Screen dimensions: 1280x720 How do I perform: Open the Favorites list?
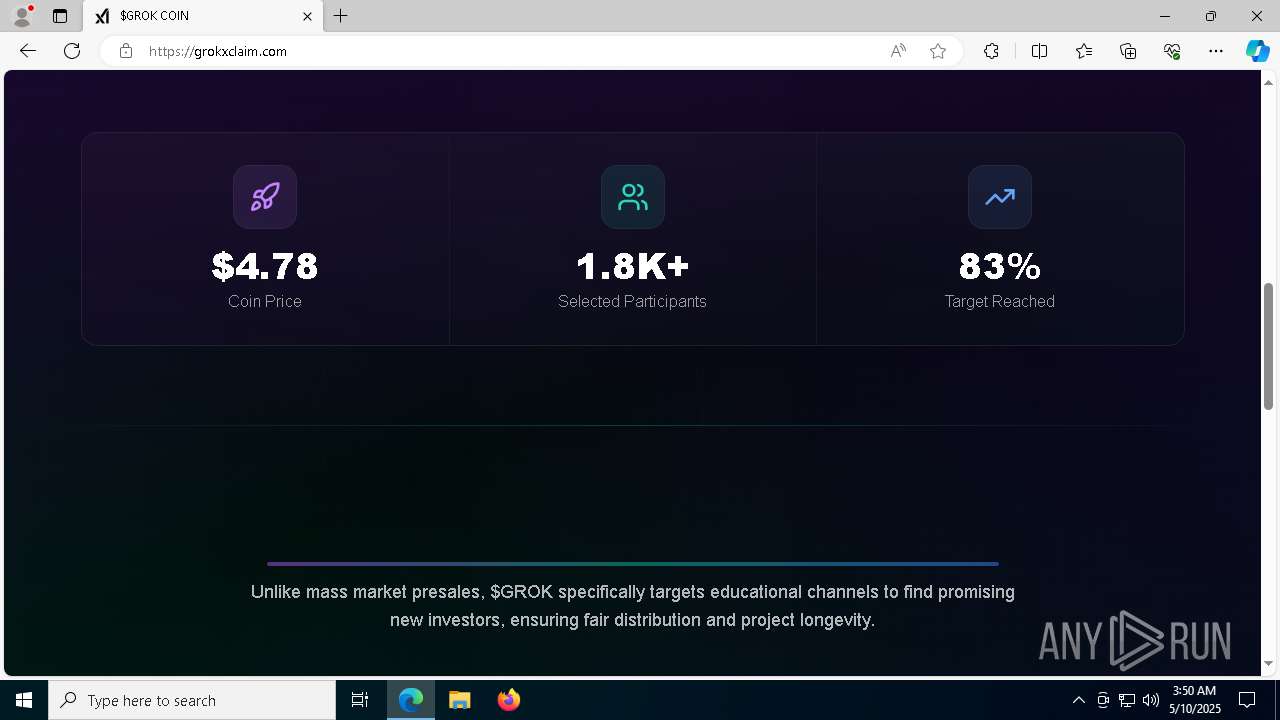(1084, 51)
